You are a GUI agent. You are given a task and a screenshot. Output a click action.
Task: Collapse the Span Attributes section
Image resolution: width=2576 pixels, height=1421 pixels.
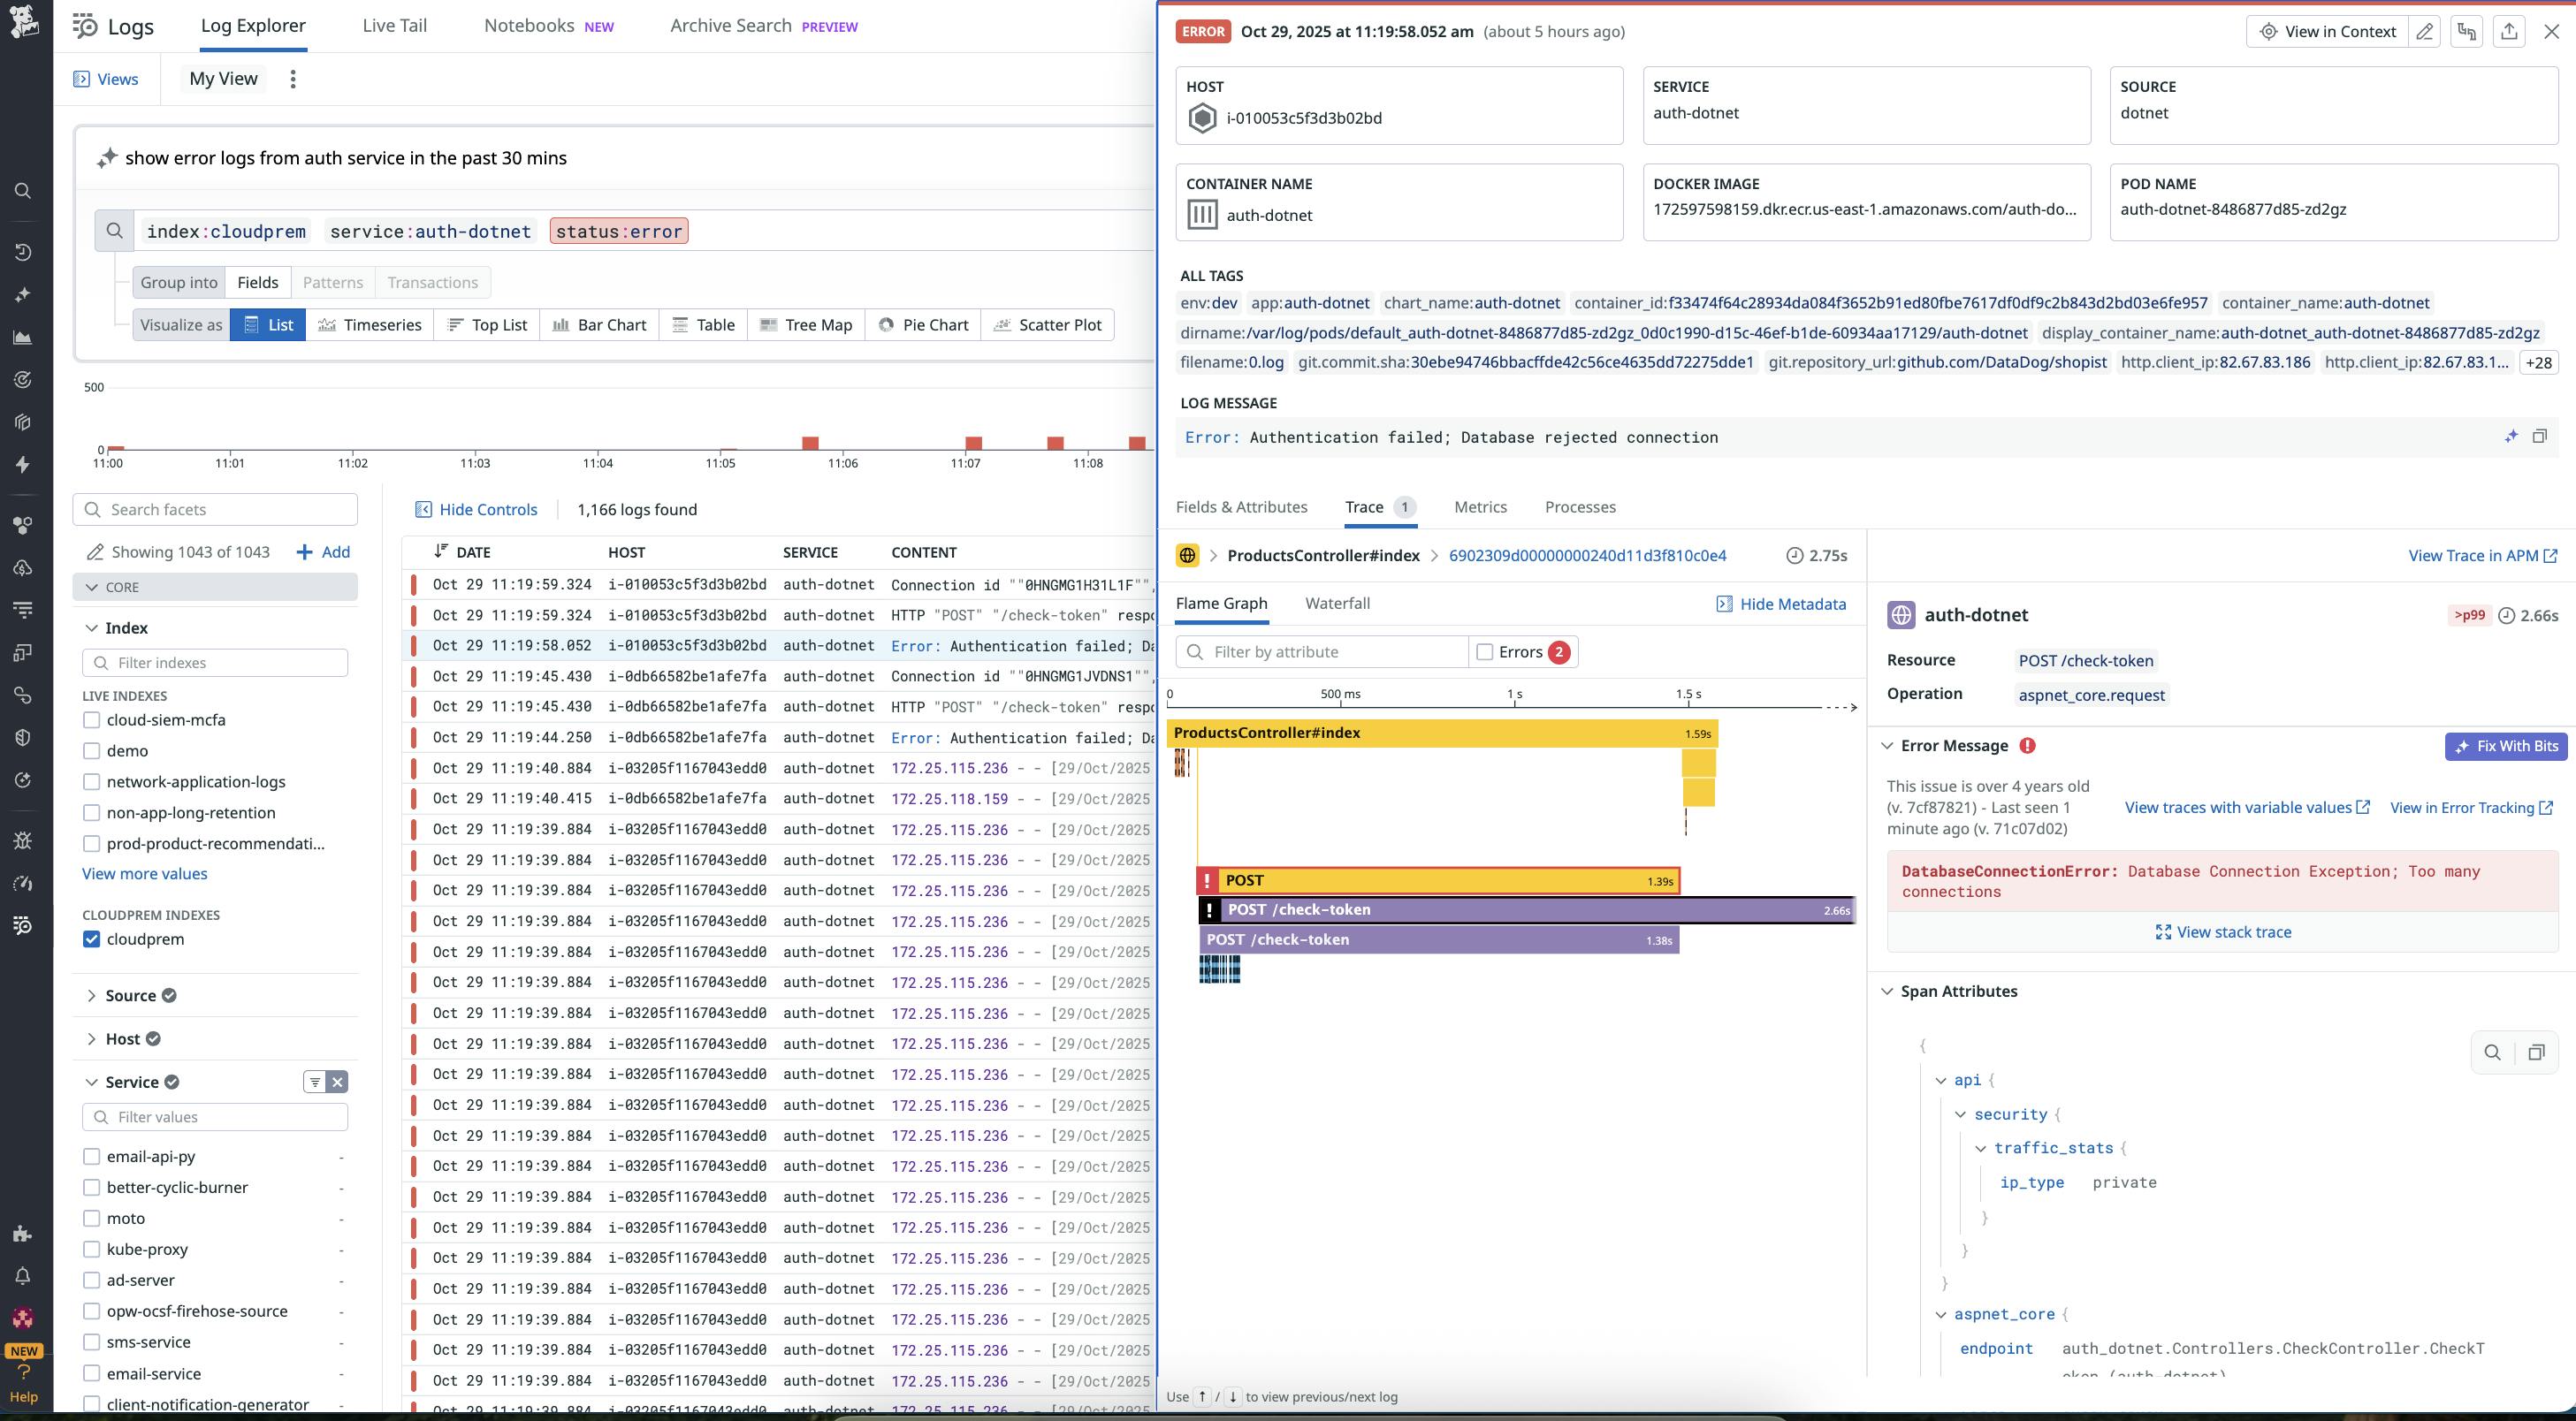point(1888,991)
